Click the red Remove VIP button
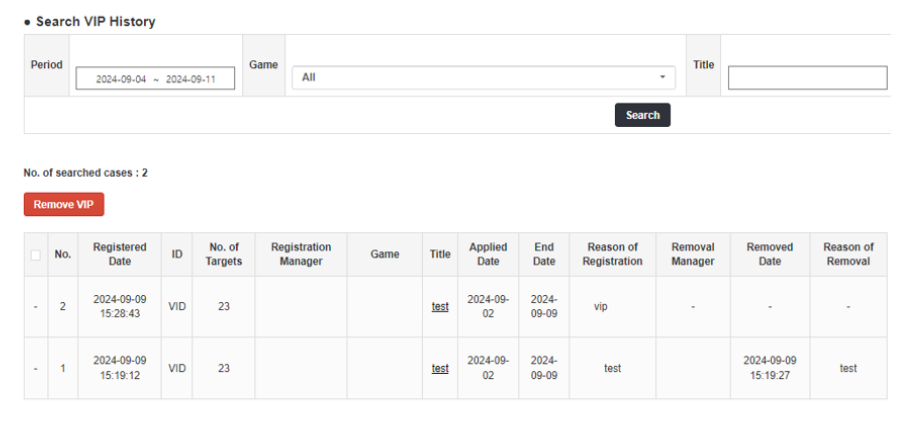The width and height of the screenshot is (914, 424). coord(63,204)
